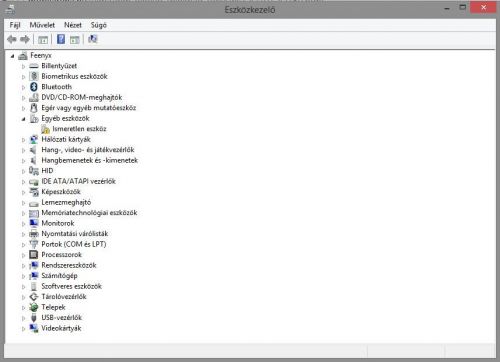
Task: Click the Forward arrow toolbar button
Action: (x=25, y=39)
